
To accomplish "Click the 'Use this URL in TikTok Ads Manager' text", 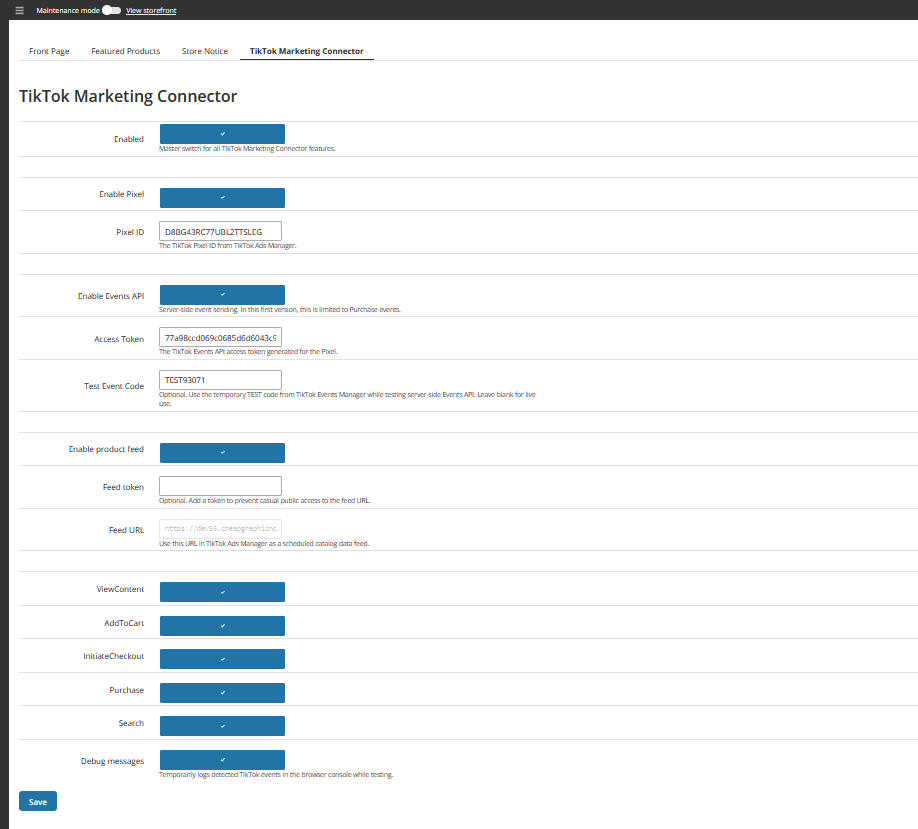I will click(x=264, y=544).
